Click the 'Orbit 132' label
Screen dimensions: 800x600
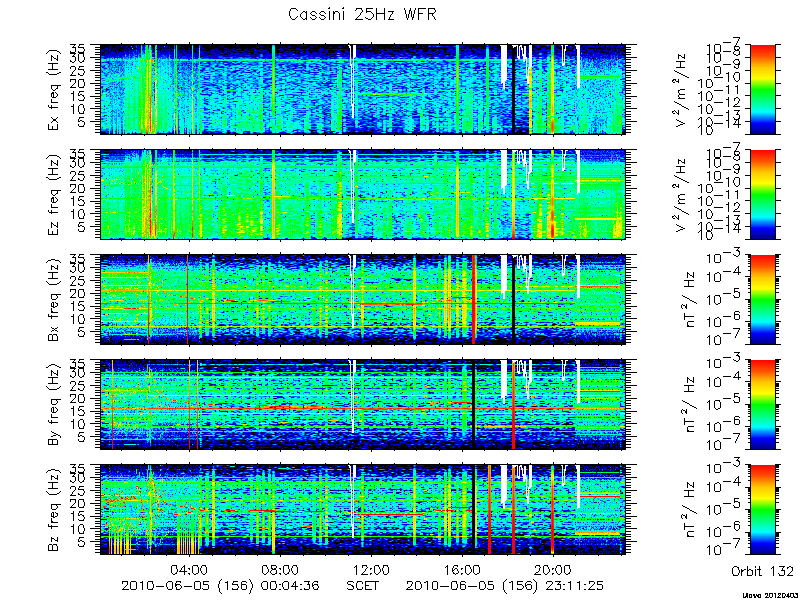pos(762,570)
